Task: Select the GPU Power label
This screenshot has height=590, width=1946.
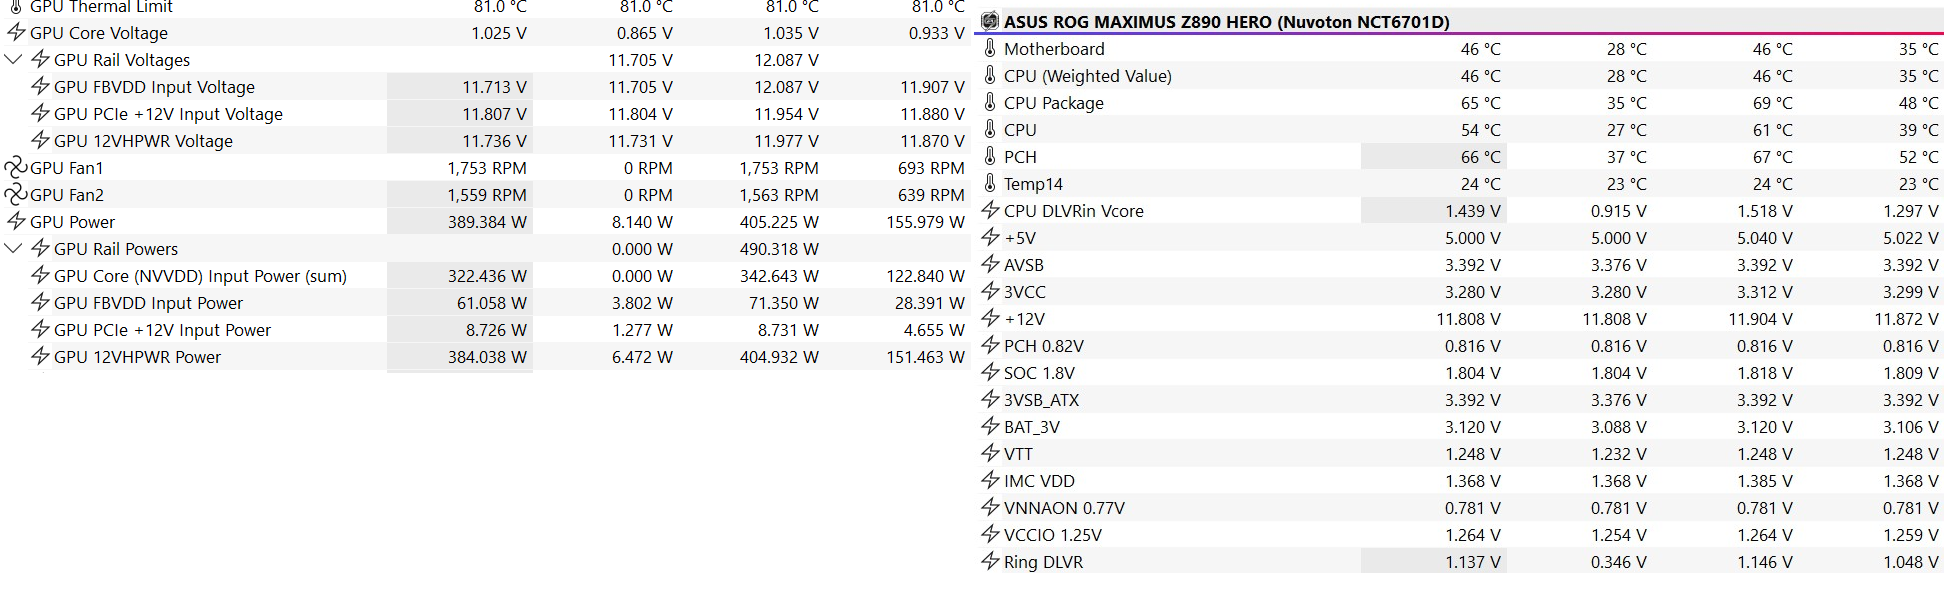Action: 72,222
